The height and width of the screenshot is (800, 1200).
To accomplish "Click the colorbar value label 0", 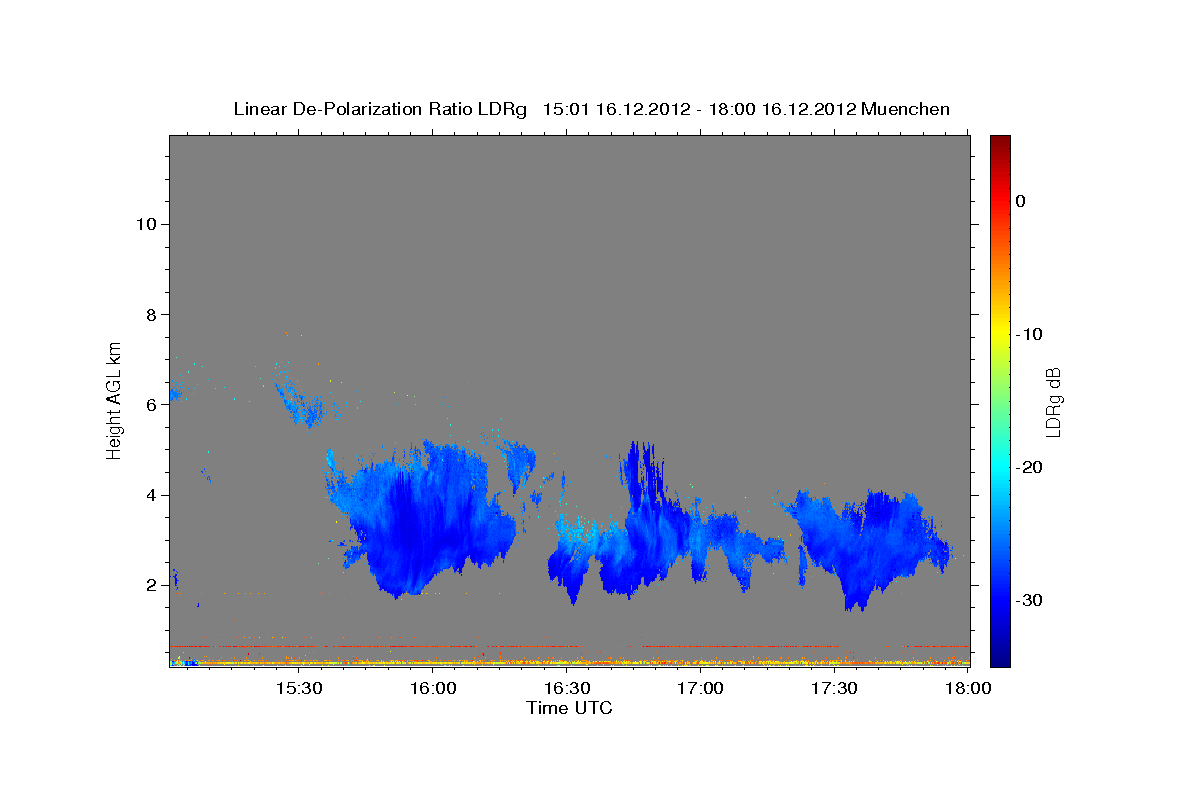I will (x=1021, y=201).
